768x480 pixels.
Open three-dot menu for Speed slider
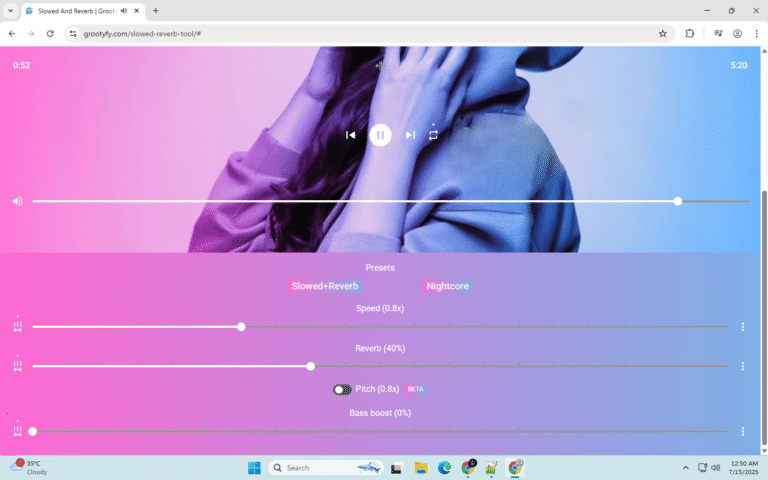click(742, 326)
